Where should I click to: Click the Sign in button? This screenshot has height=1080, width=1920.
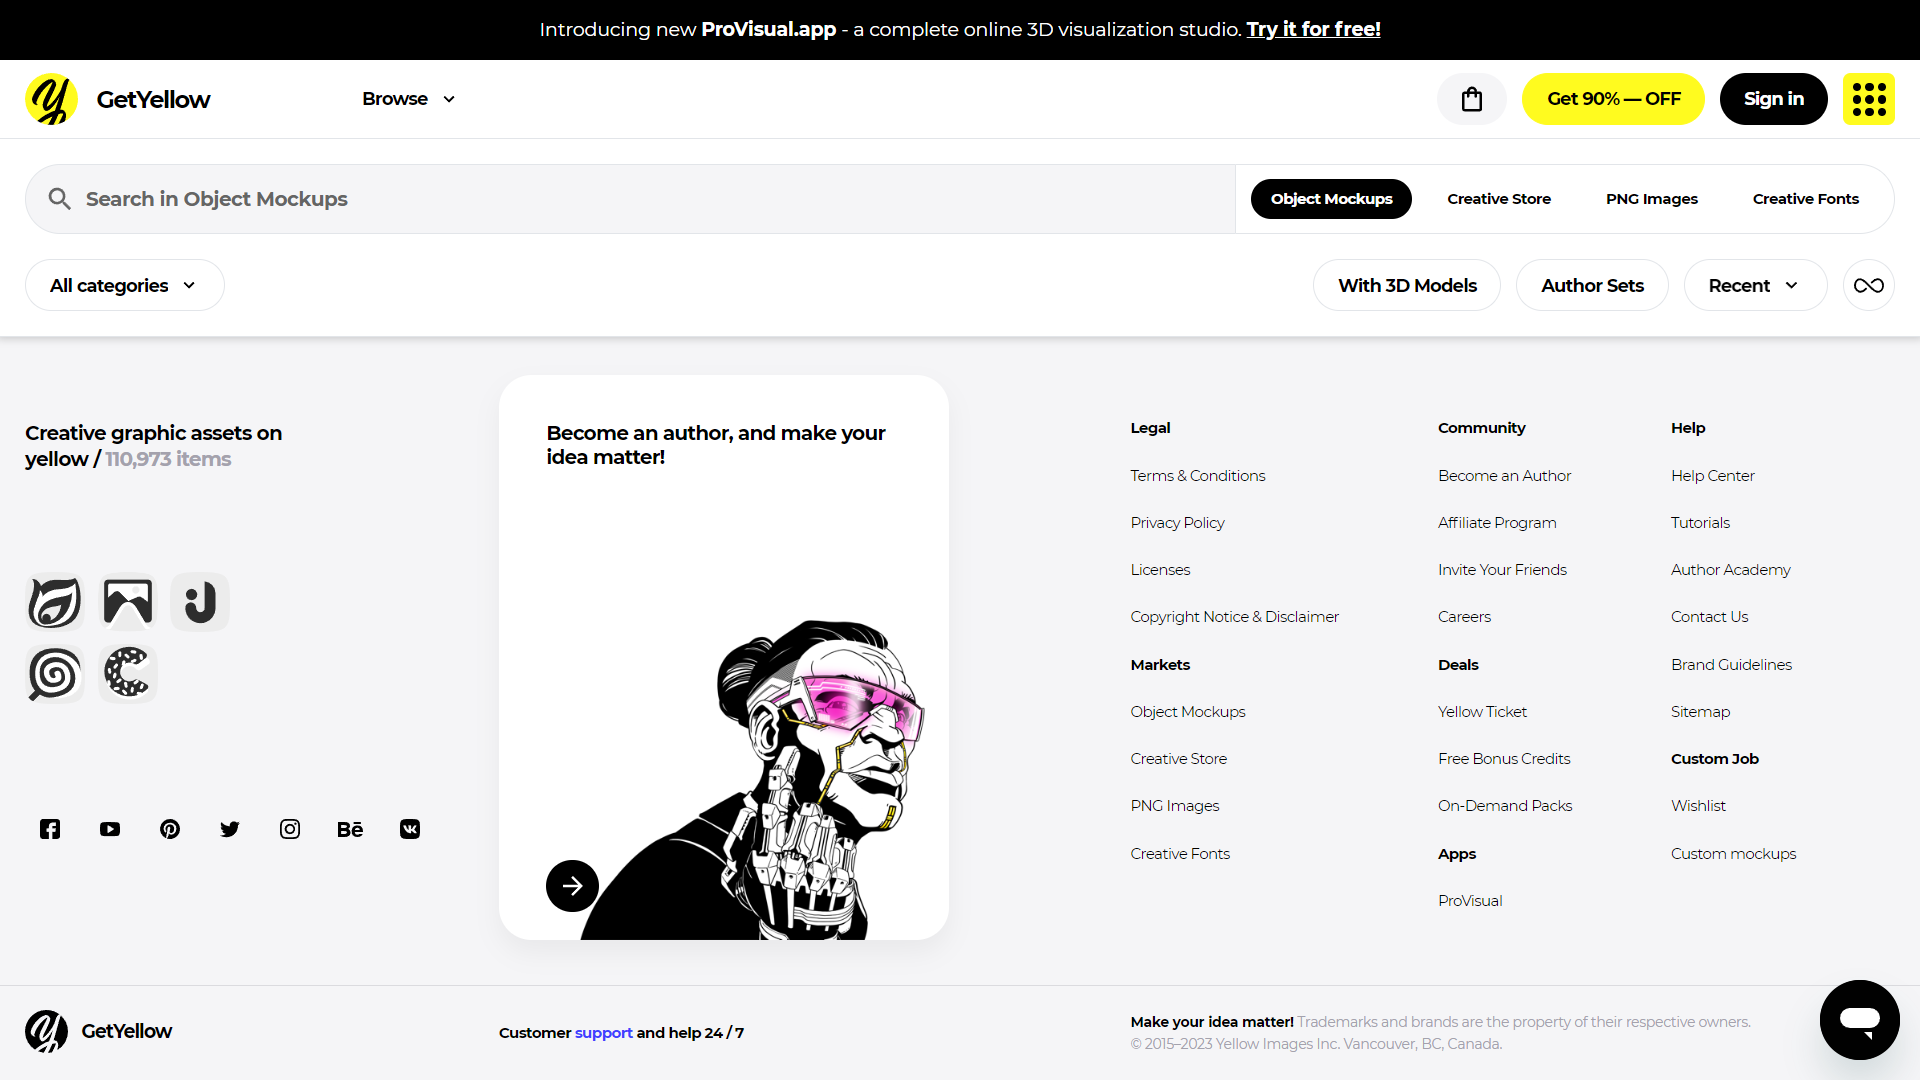[1773, 99]
